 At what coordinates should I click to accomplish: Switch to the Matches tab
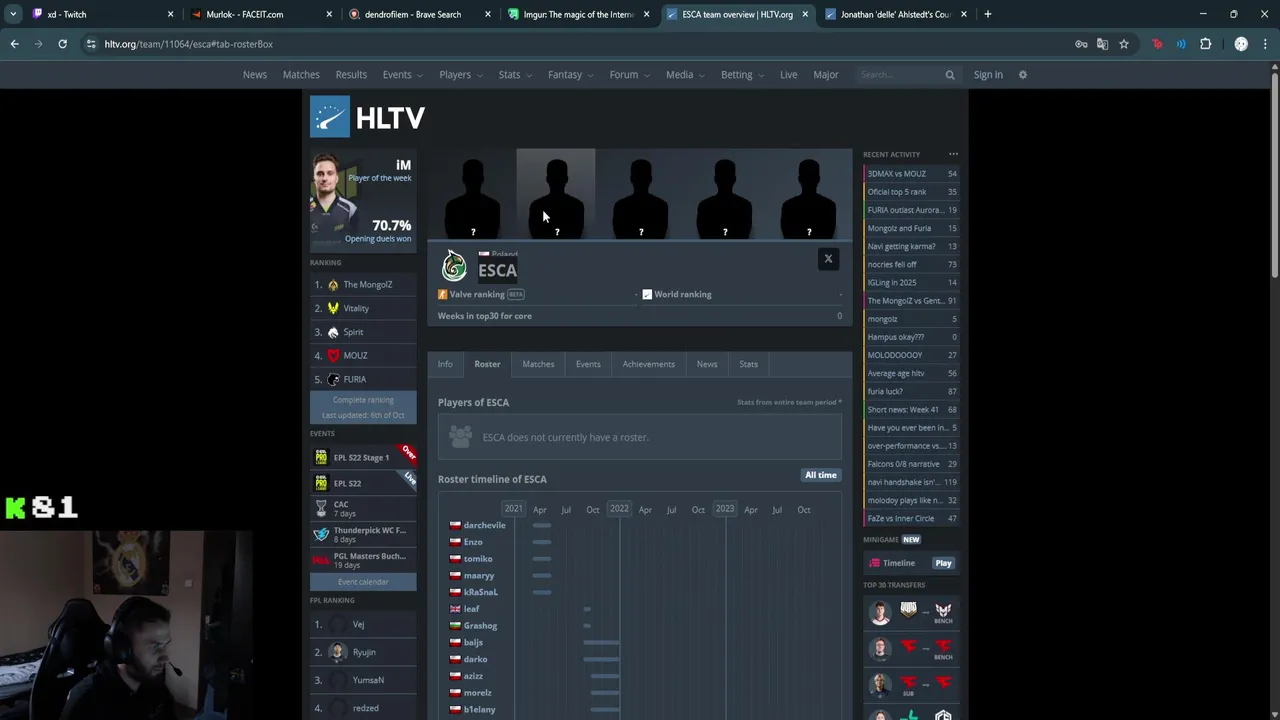pos(538,364)
